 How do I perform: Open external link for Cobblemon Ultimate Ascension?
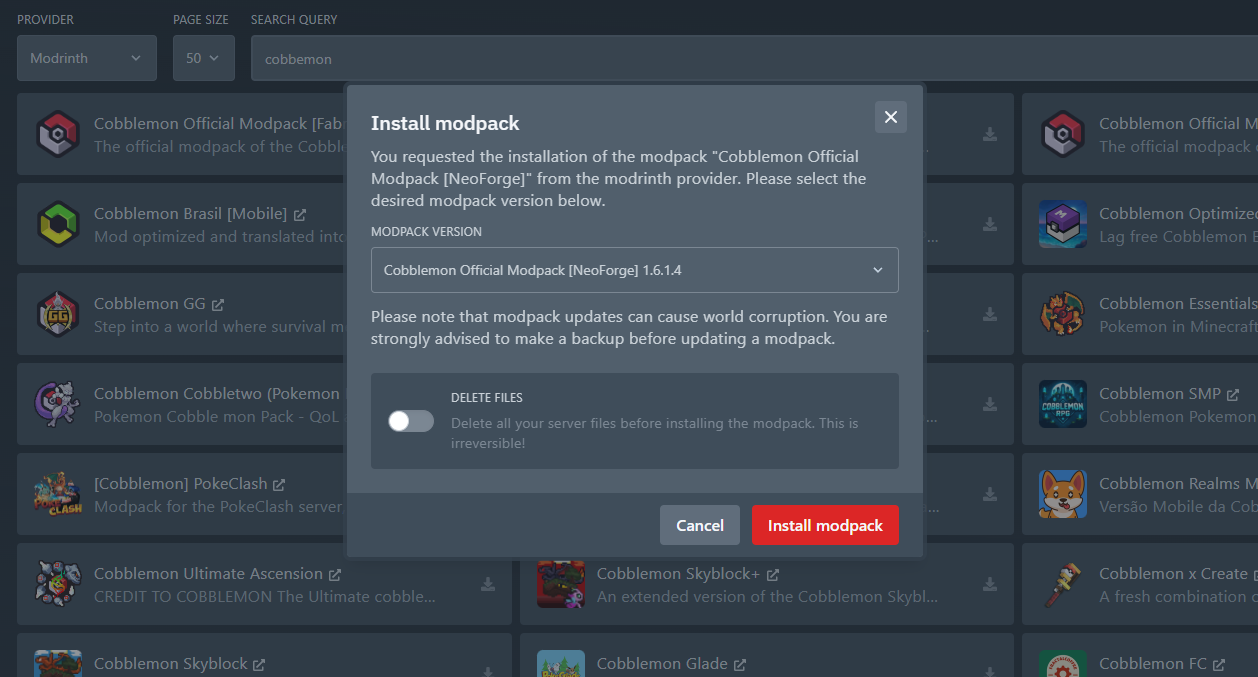(x=335, y=574)
